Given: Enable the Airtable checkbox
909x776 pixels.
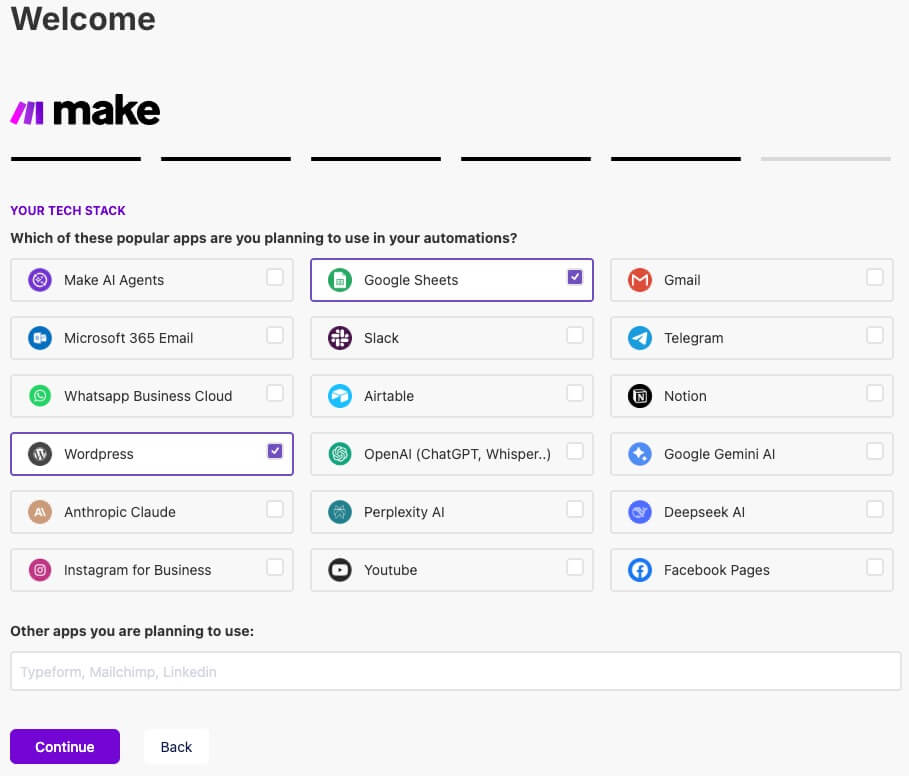Looking at the screenshot, I should coord(575,393).
